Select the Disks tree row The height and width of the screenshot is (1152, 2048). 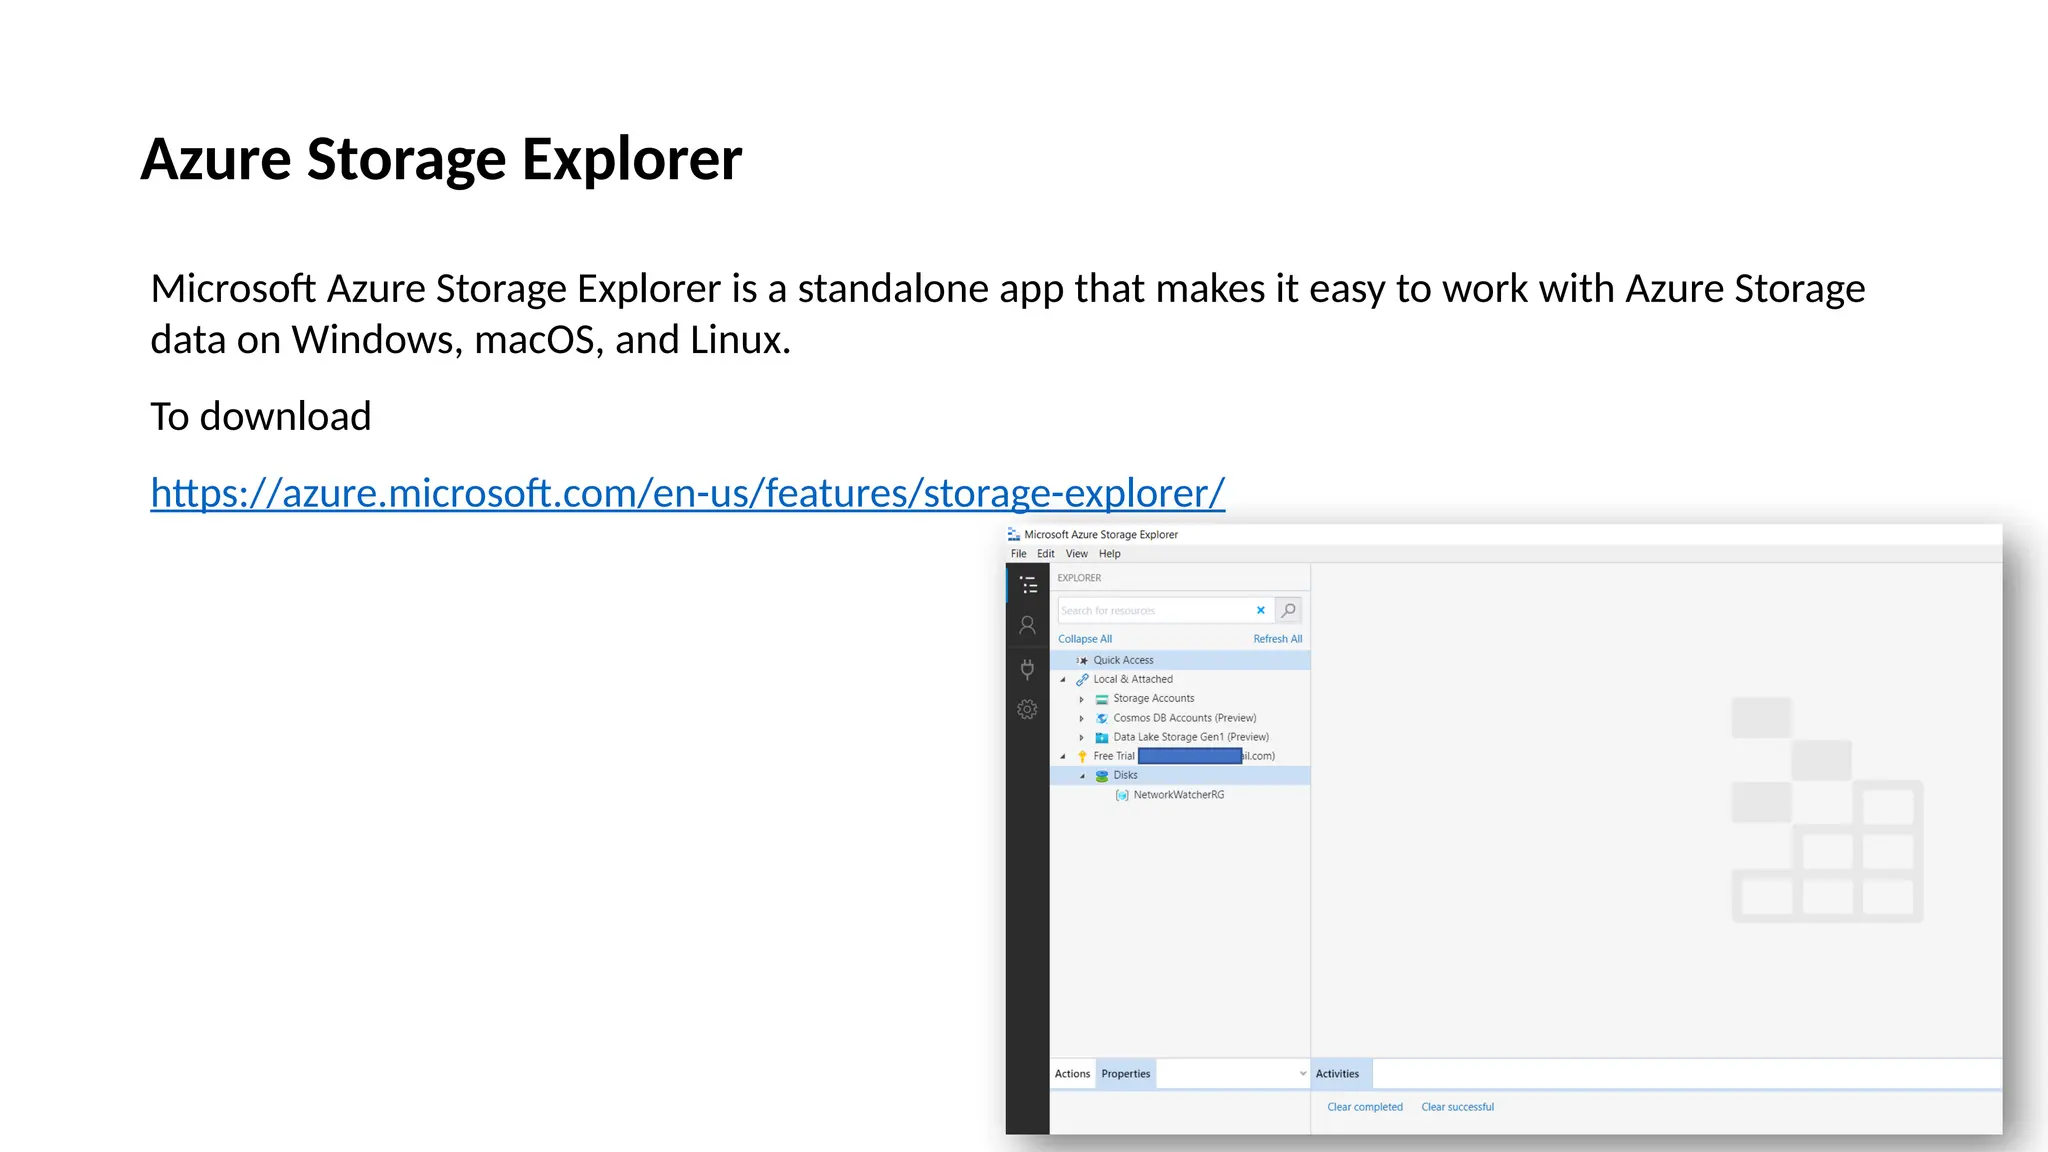(1180, 776)
